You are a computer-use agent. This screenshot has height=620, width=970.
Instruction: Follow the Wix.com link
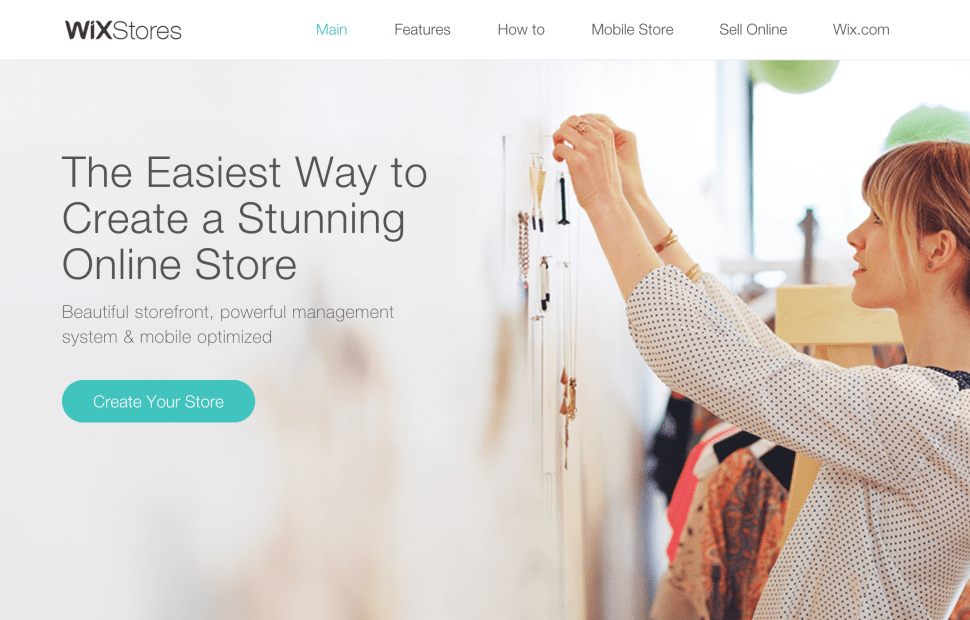[x=861, y=30]
